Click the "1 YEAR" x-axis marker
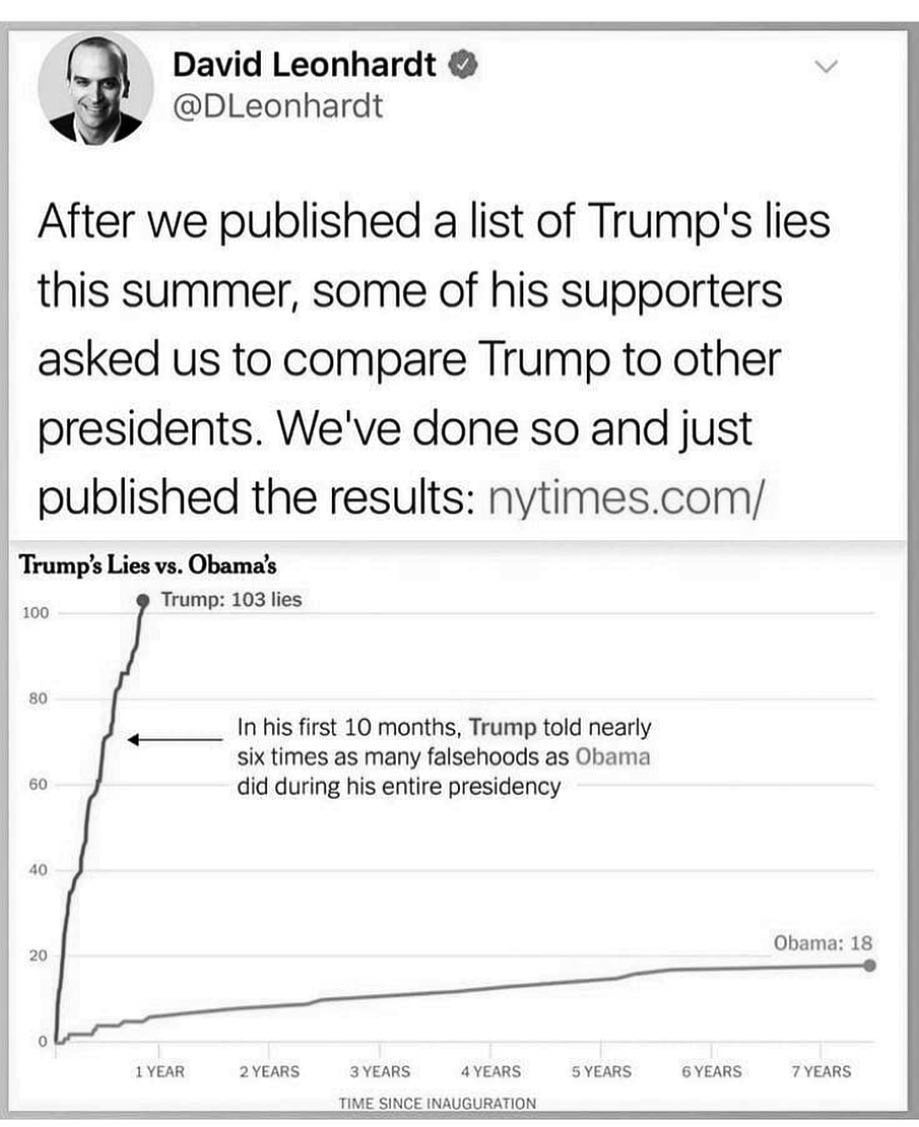Viewport: 919px width, 1127px height. (159, 1071)
